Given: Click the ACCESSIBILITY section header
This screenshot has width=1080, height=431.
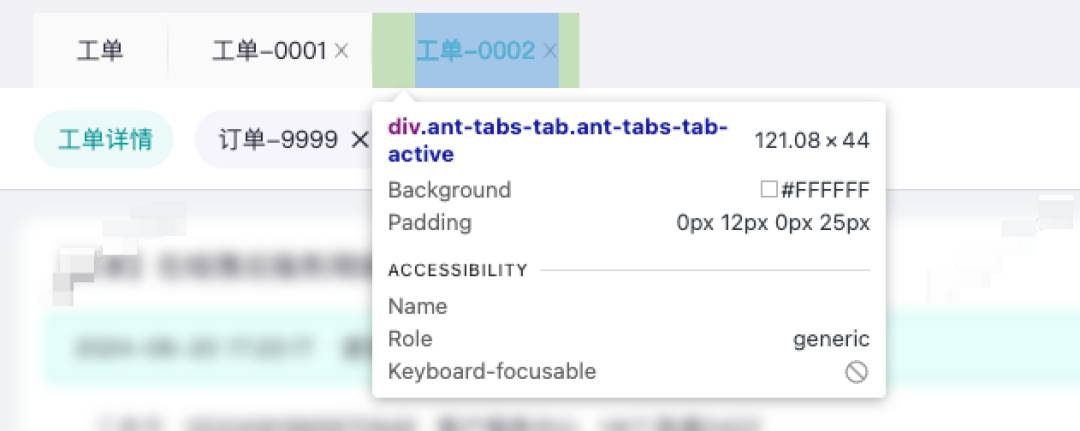Looking at the screenshot, I should point(458,270).
